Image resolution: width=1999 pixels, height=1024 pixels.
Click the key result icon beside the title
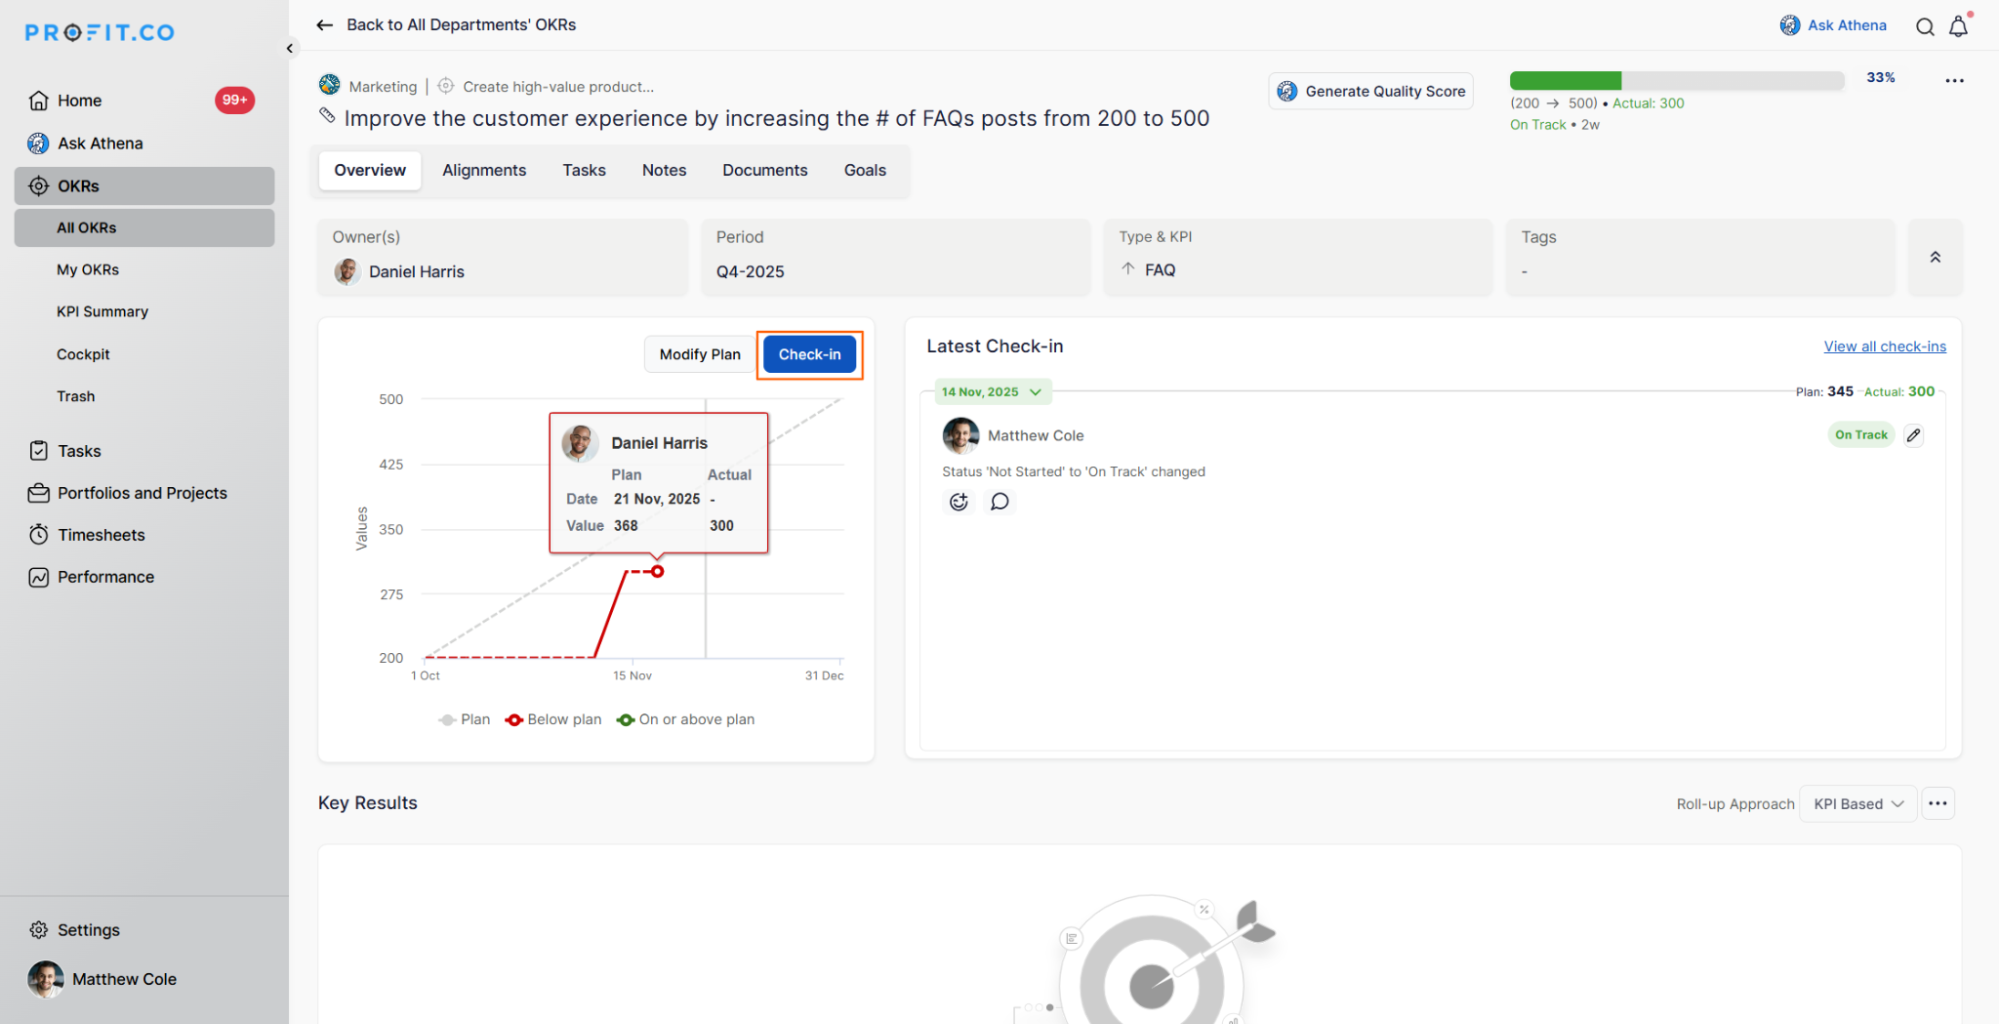327,116
